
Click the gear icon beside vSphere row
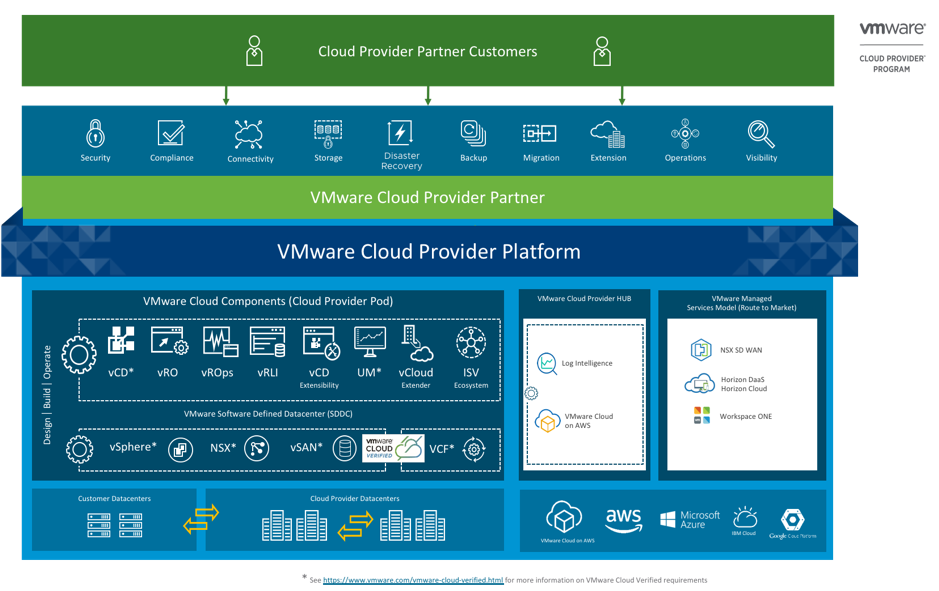click(x=80, y=449)
